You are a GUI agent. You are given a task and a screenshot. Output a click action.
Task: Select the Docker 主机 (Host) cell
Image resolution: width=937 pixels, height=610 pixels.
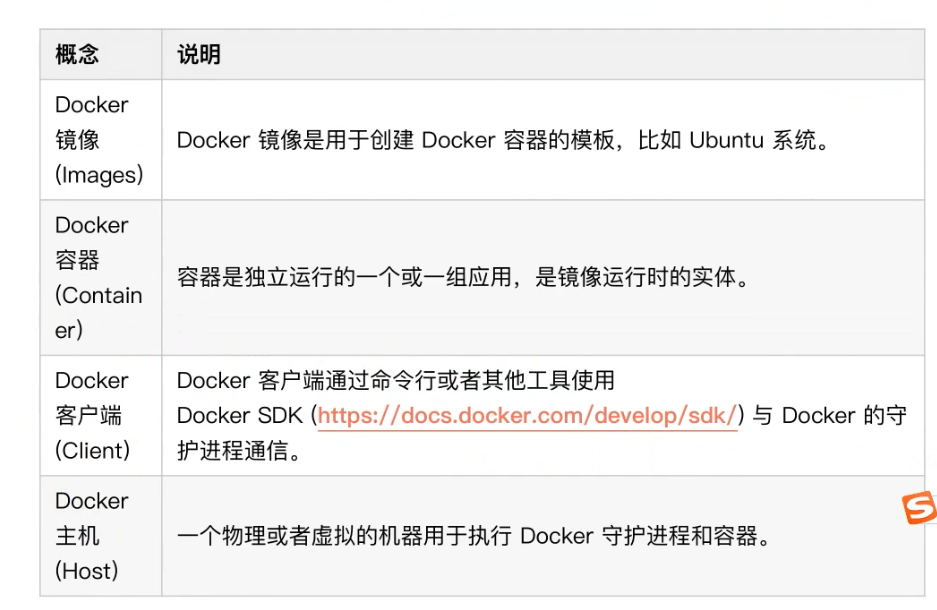pos(100,536)
